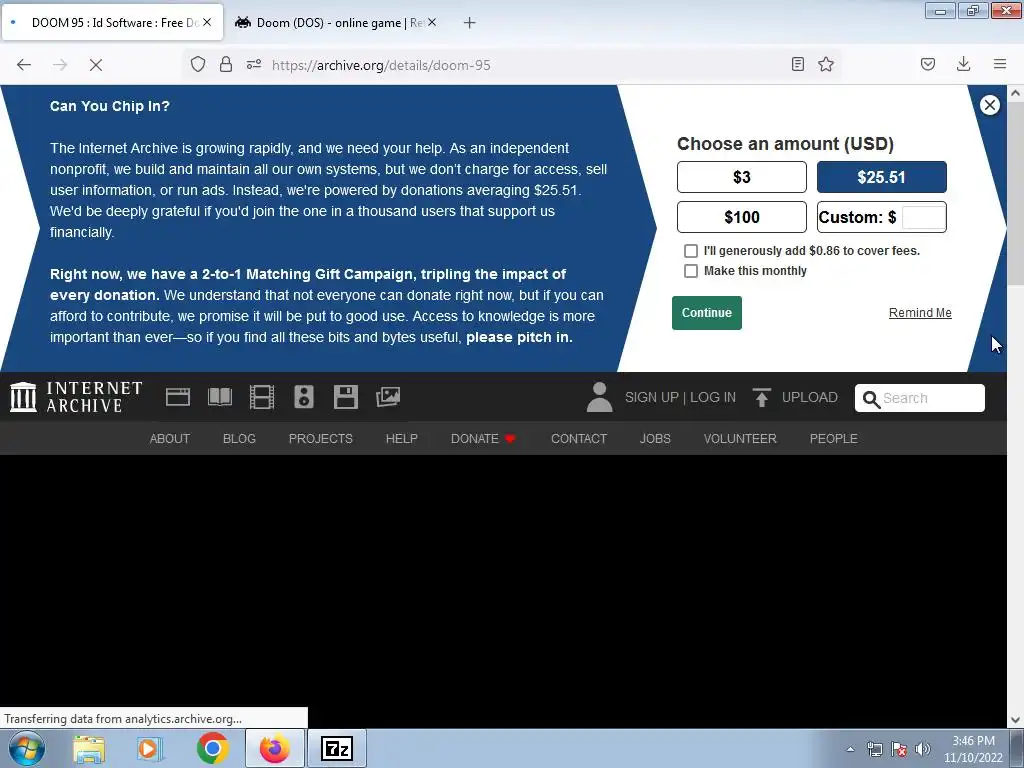View site security padlock info

226,64
